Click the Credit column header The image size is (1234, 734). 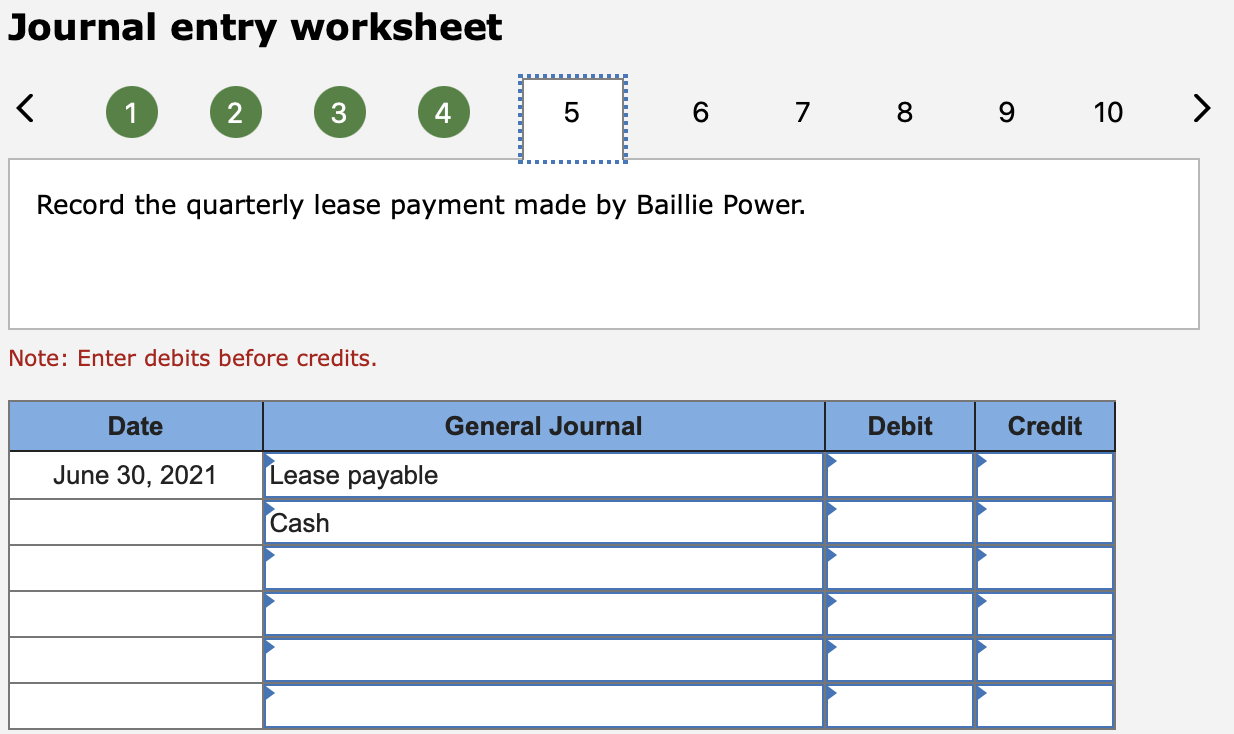[x=1045, y=426]
